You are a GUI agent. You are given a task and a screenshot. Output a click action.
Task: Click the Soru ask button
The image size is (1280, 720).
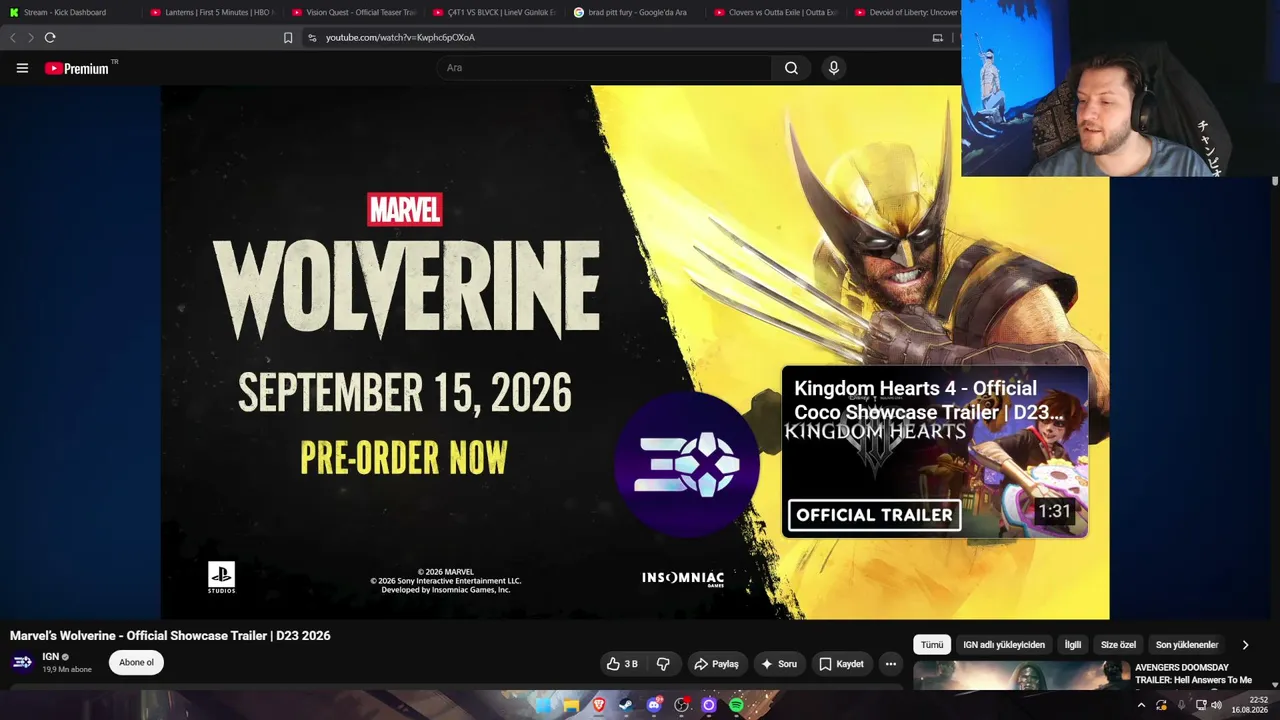pos(779,664)
